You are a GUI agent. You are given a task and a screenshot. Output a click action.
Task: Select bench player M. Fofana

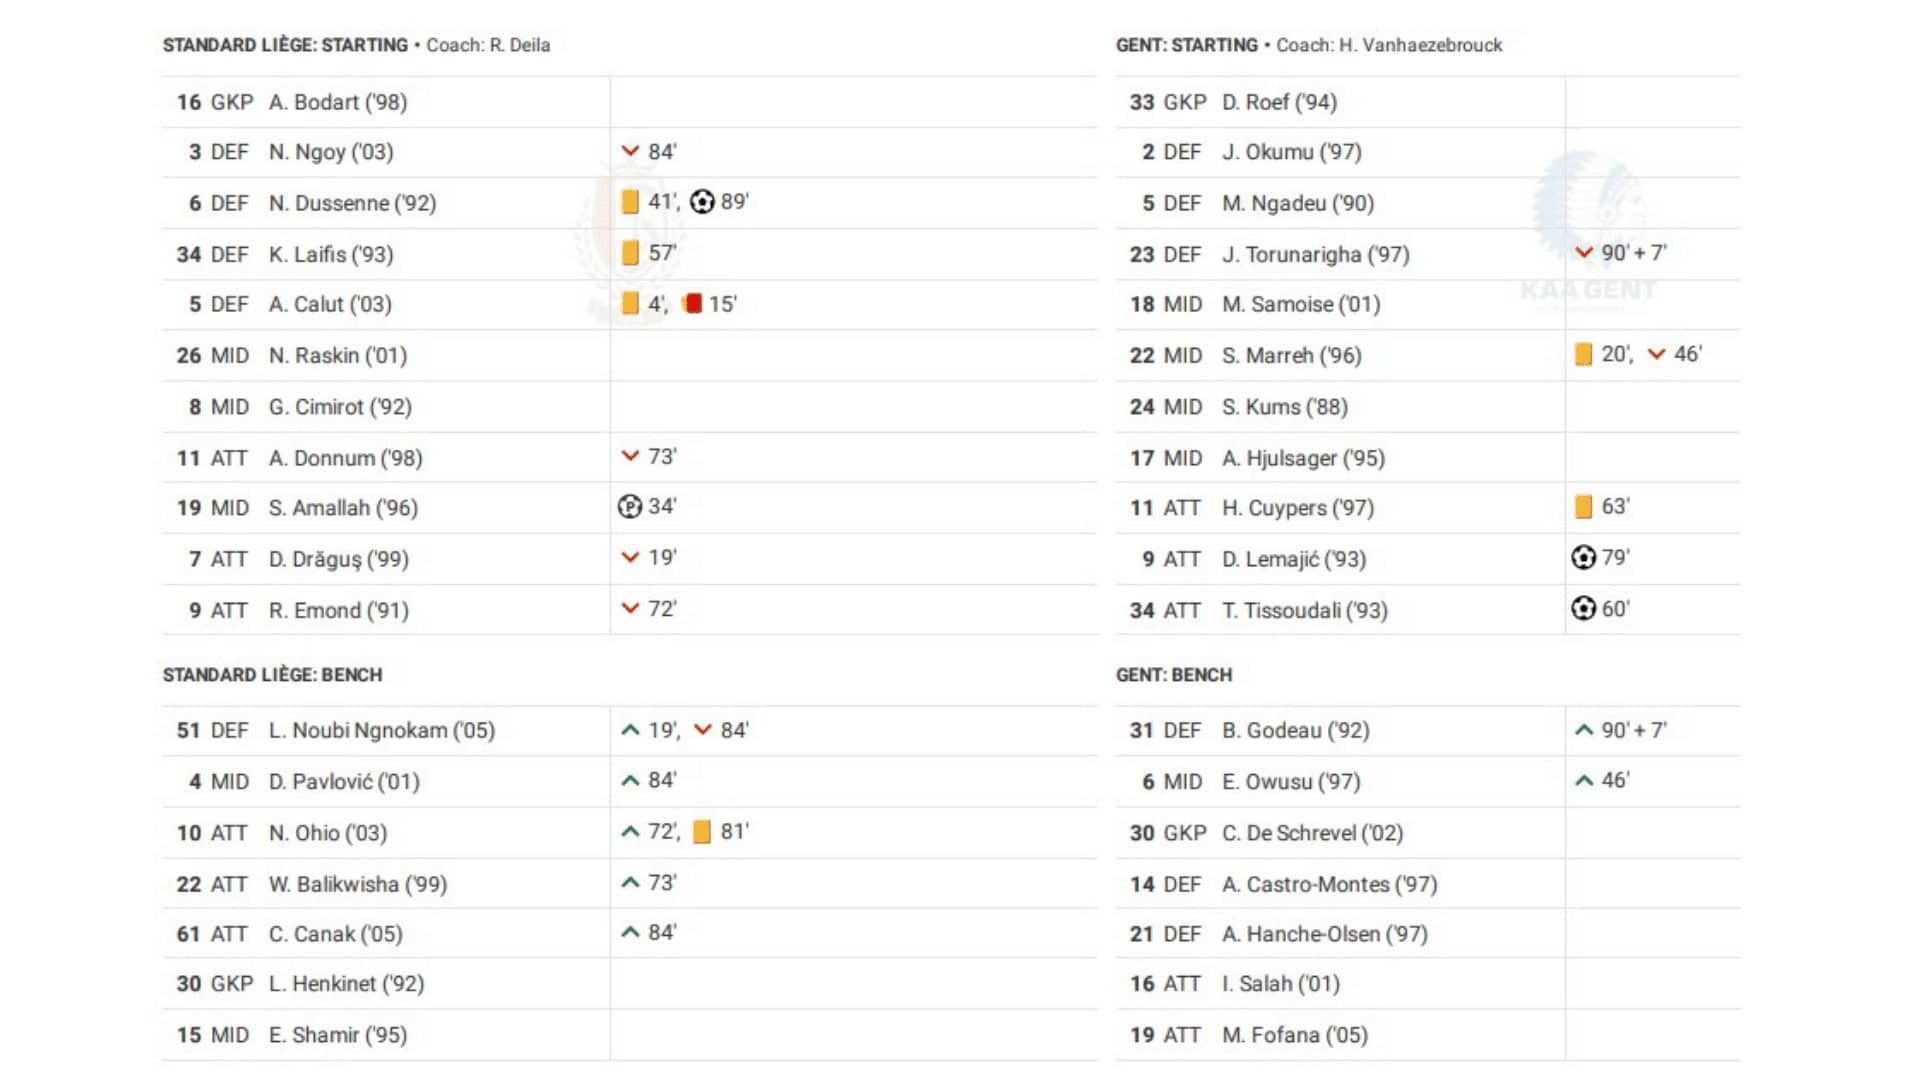pos(1294,1035)
